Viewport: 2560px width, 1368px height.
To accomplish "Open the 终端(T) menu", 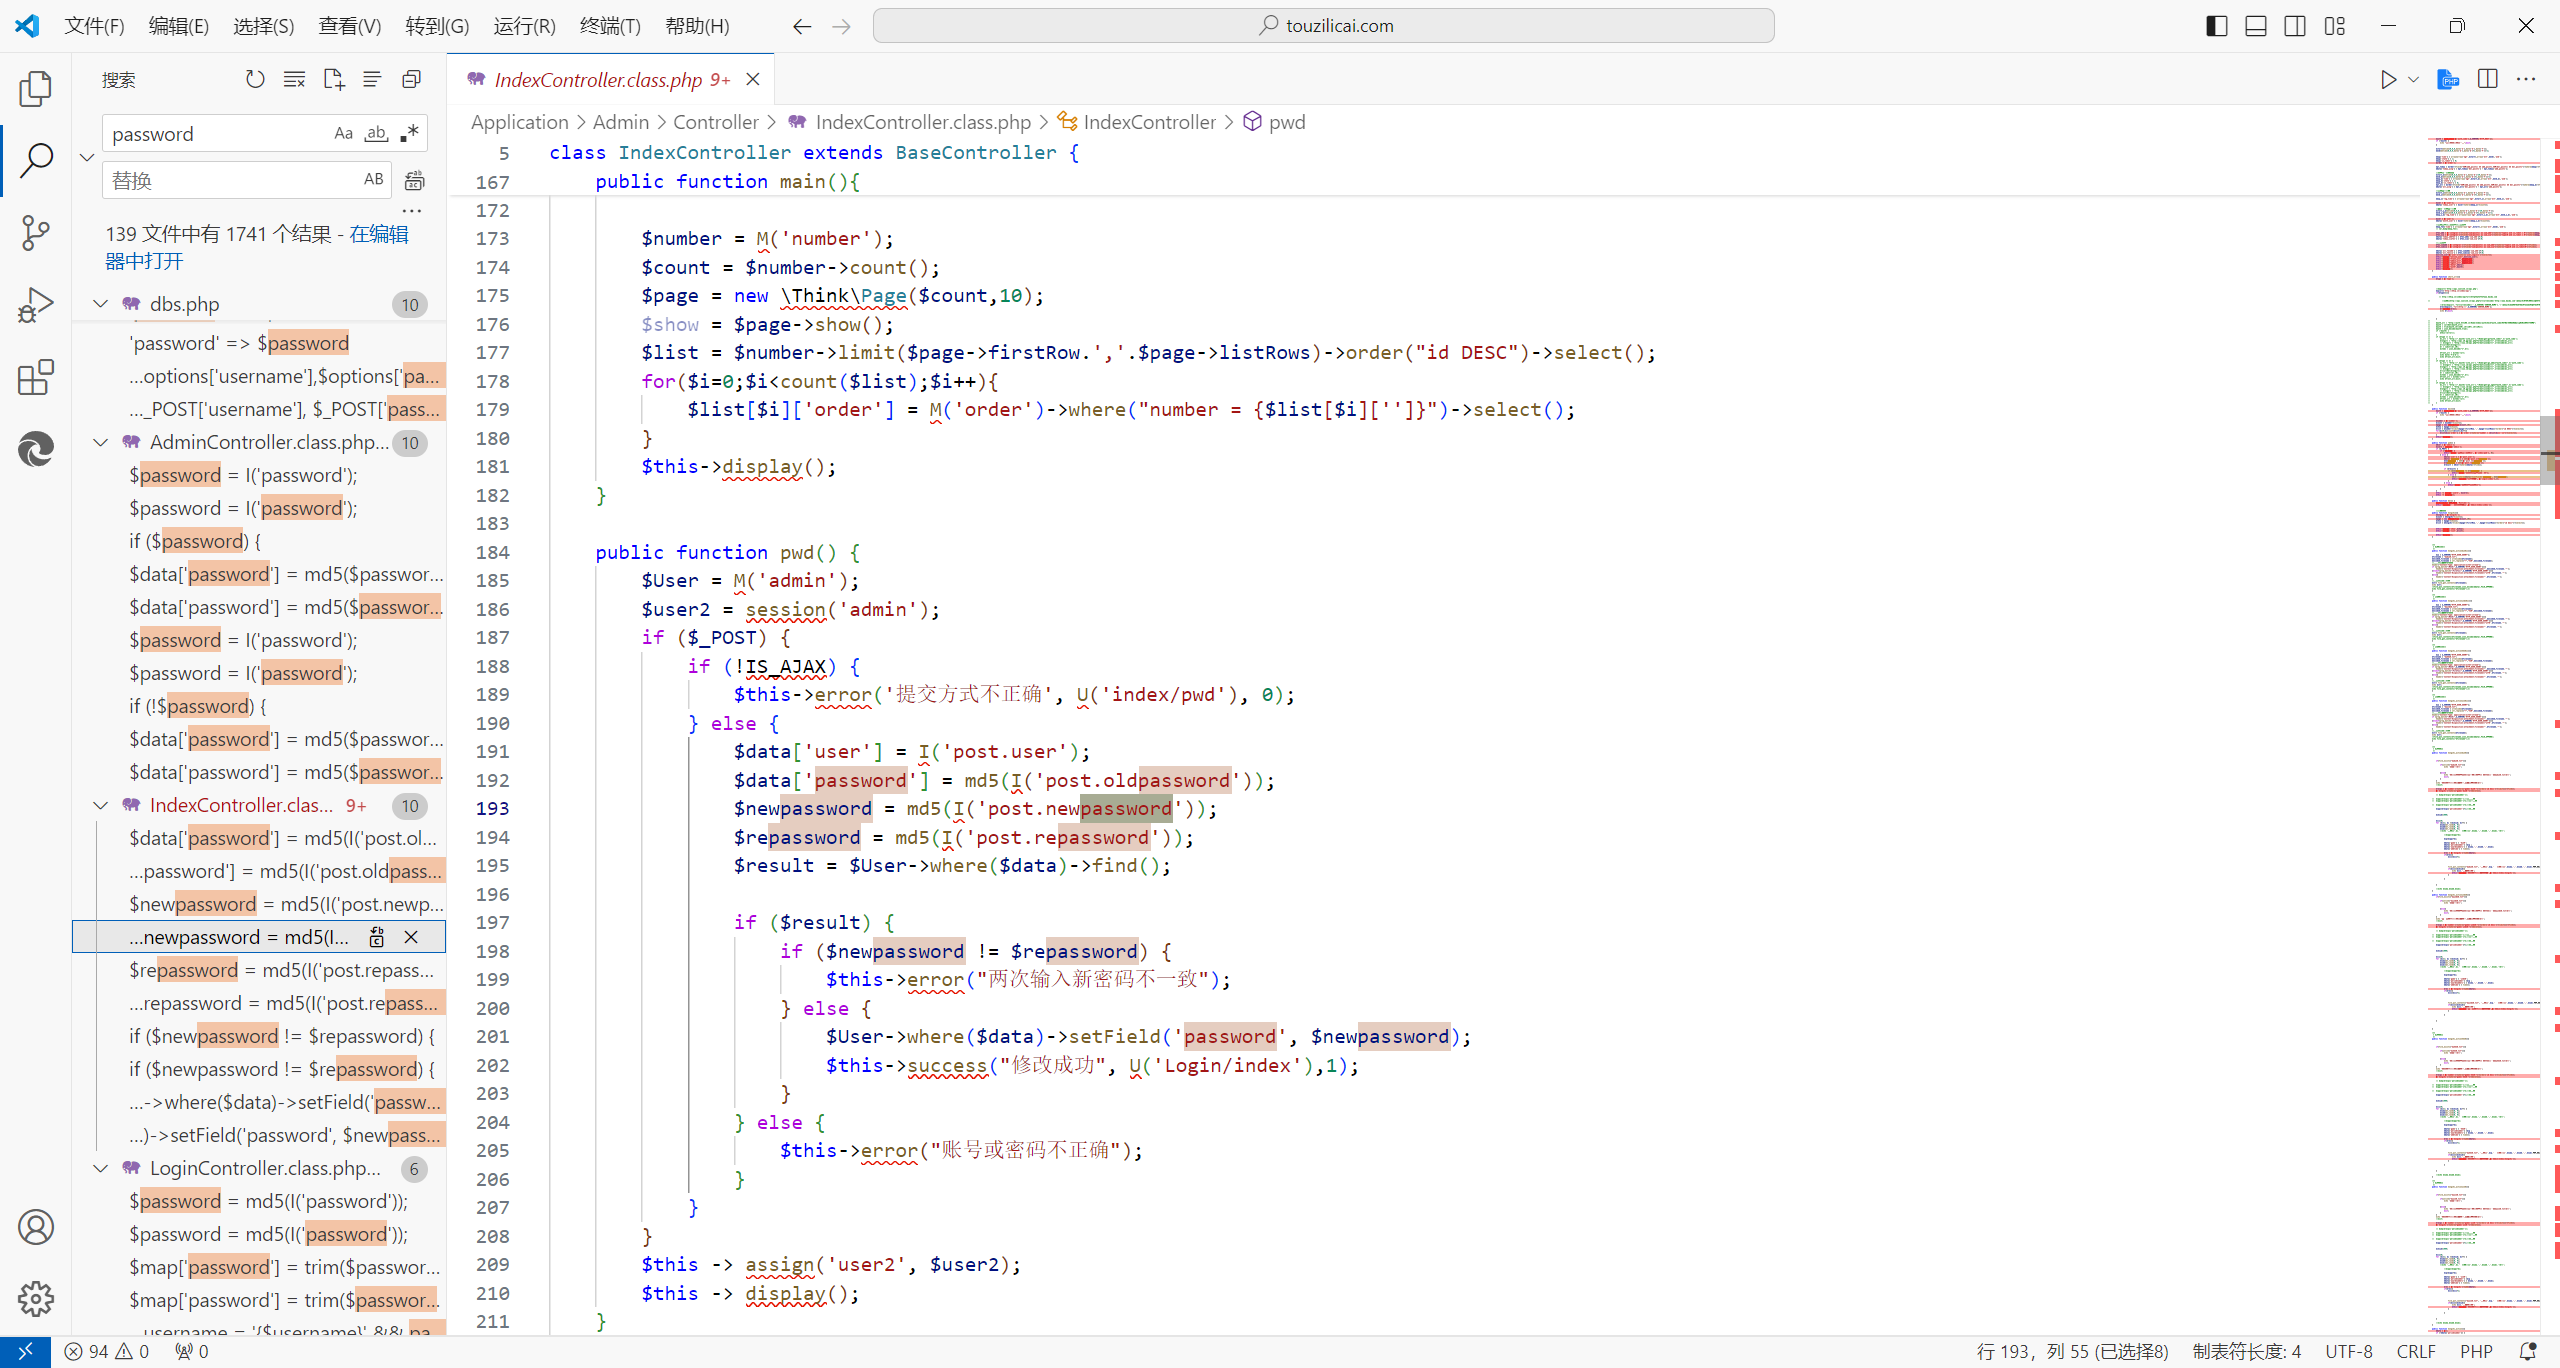I will click(x=610, y=26).
